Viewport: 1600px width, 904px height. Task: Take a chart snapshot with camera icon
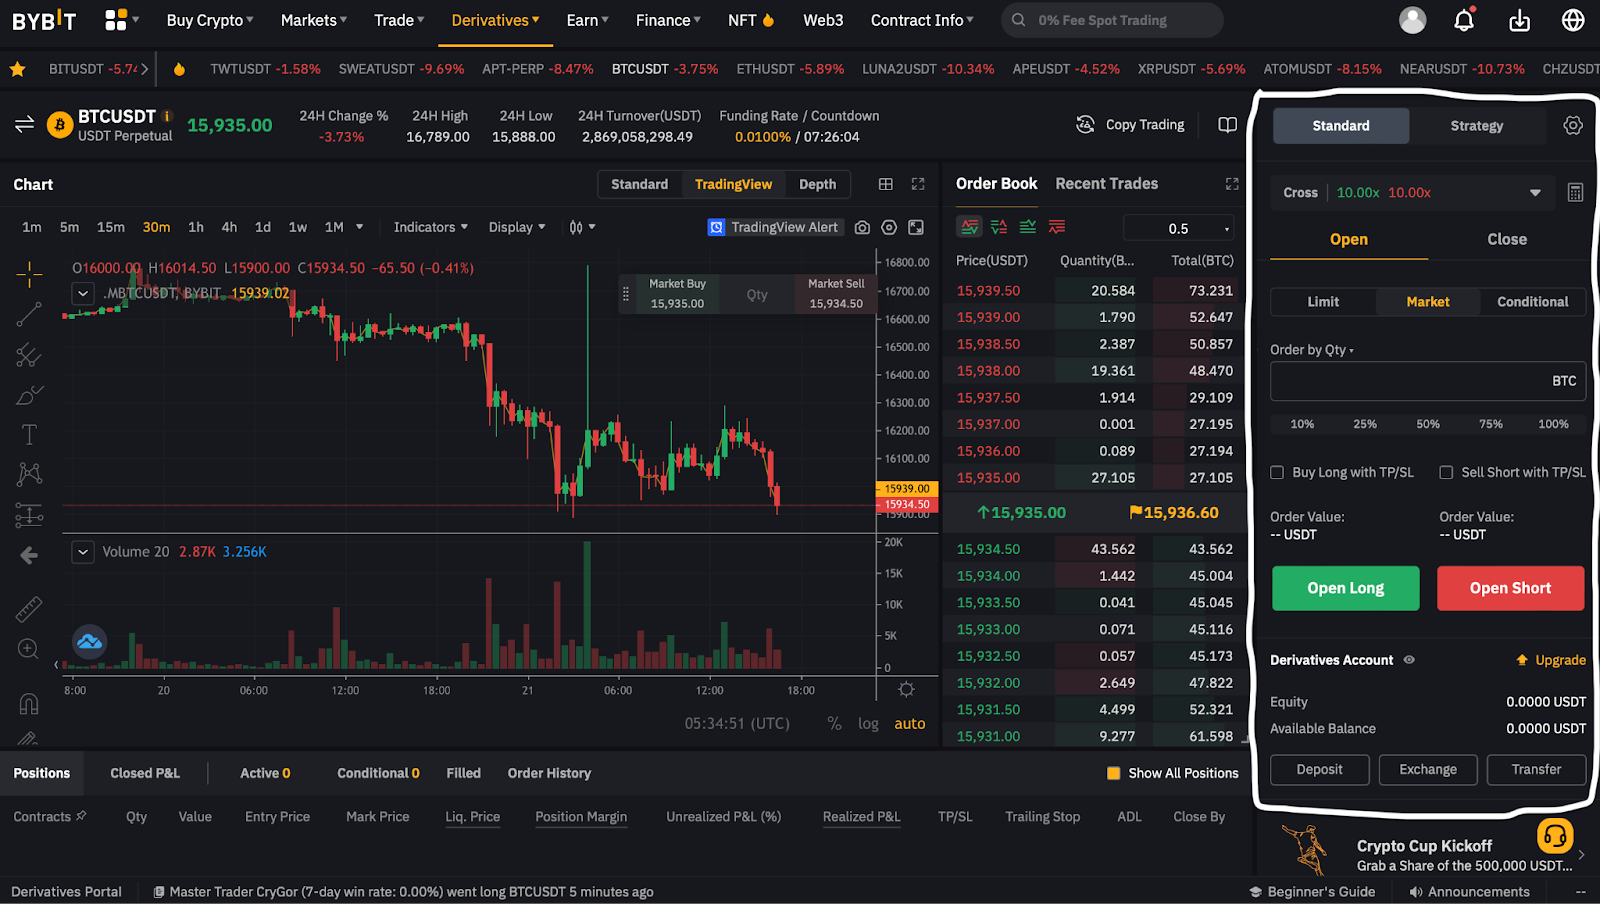862,228
